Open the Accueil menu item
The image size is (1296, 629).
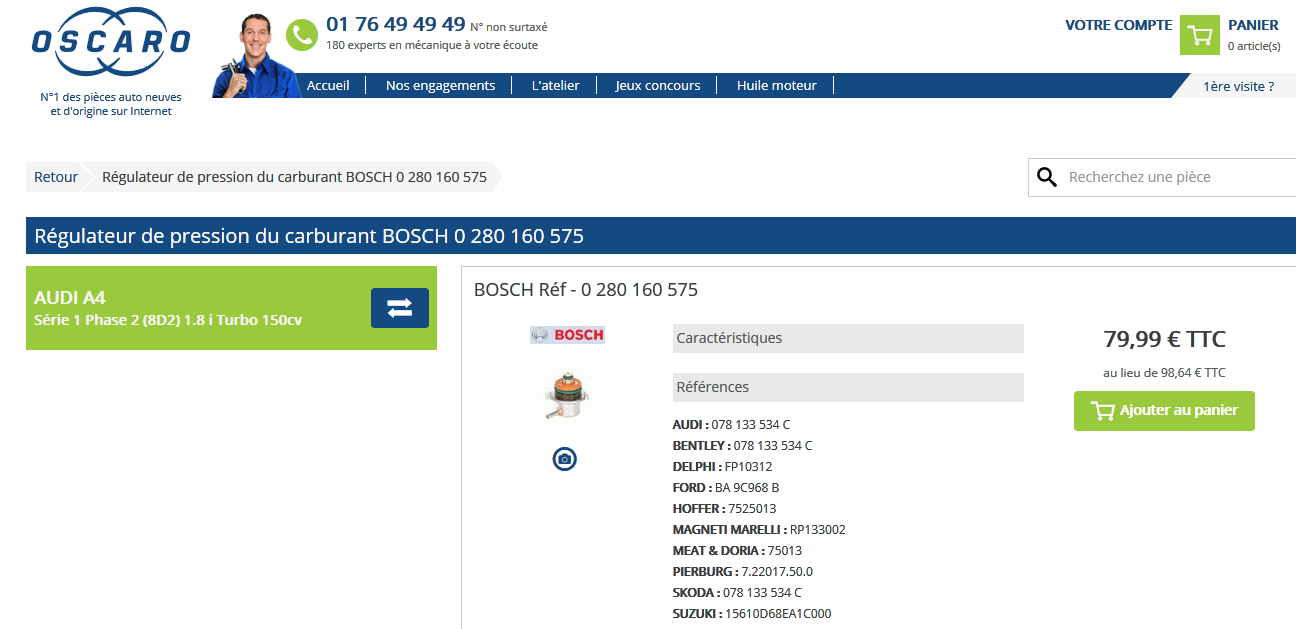[328, 86]
